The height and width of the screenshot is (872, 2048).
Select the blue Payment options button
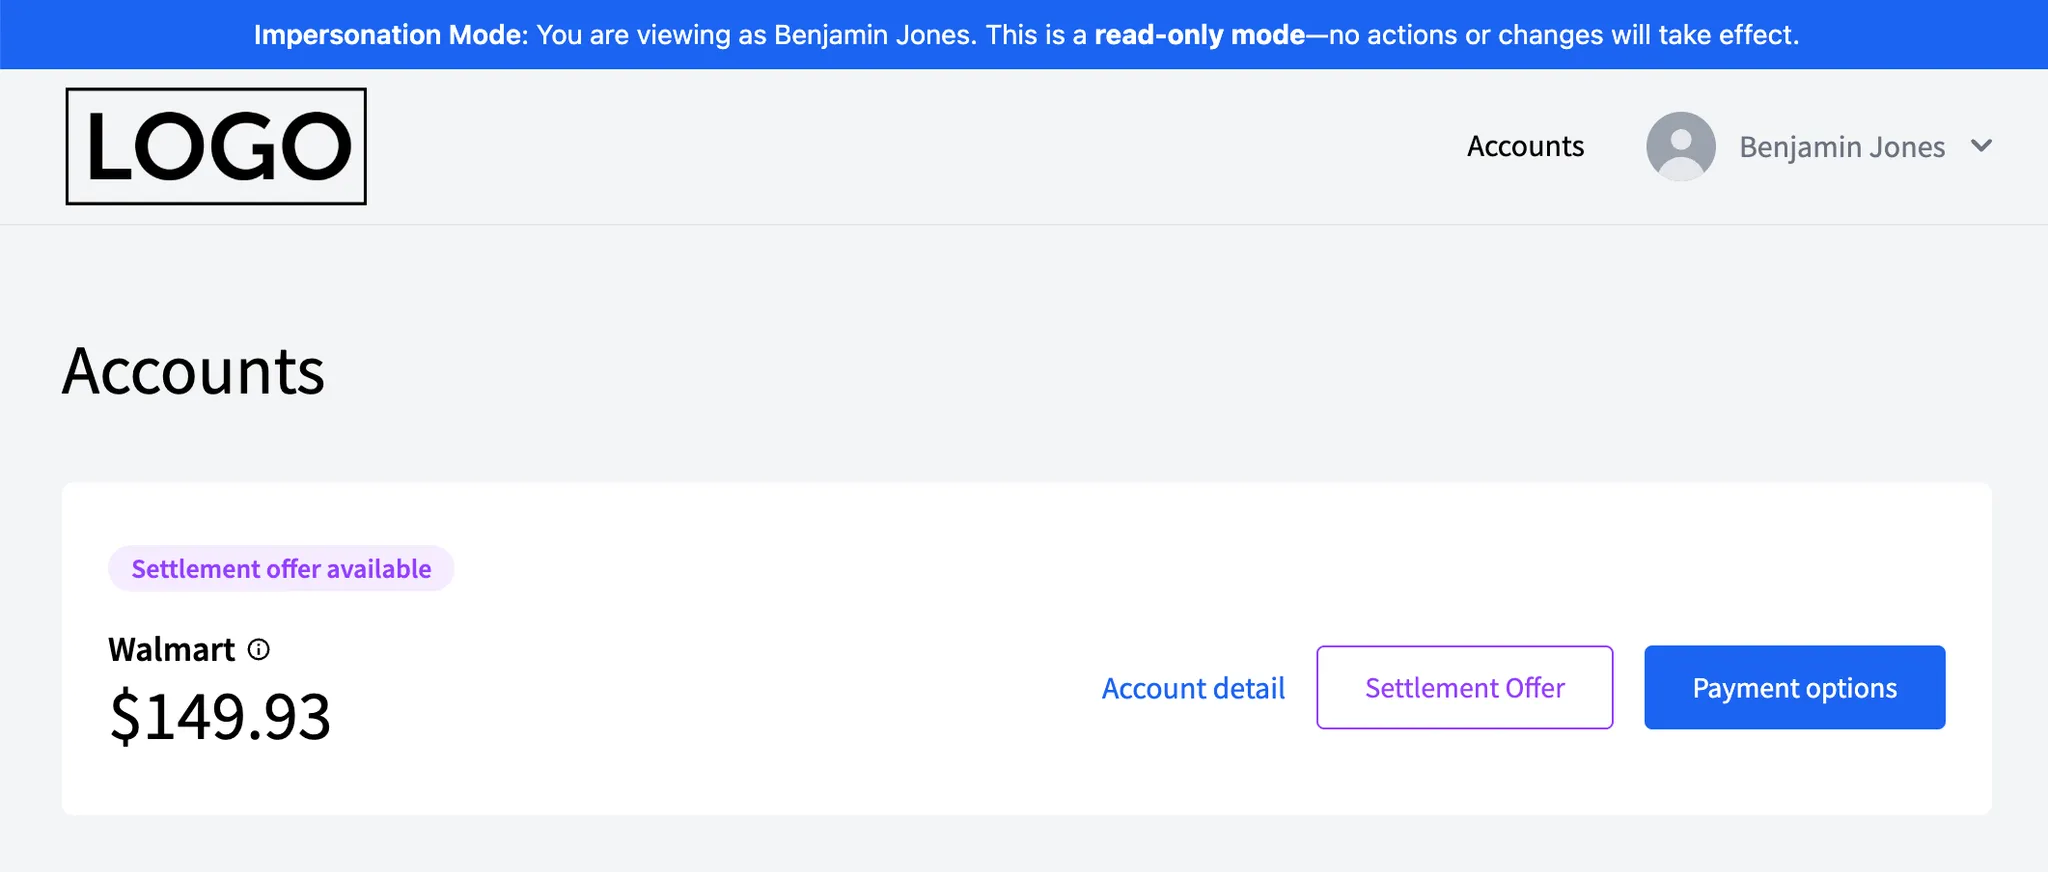(x=1794, y=688)
